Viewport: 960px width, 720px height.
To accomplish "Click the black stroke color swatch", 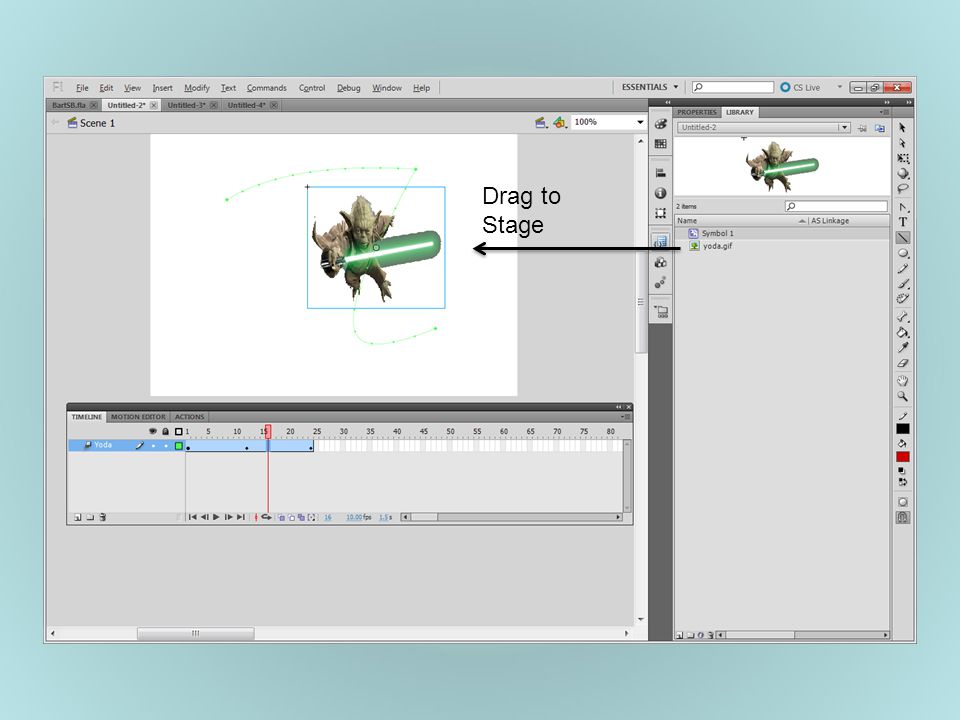I will pos(902,429).
